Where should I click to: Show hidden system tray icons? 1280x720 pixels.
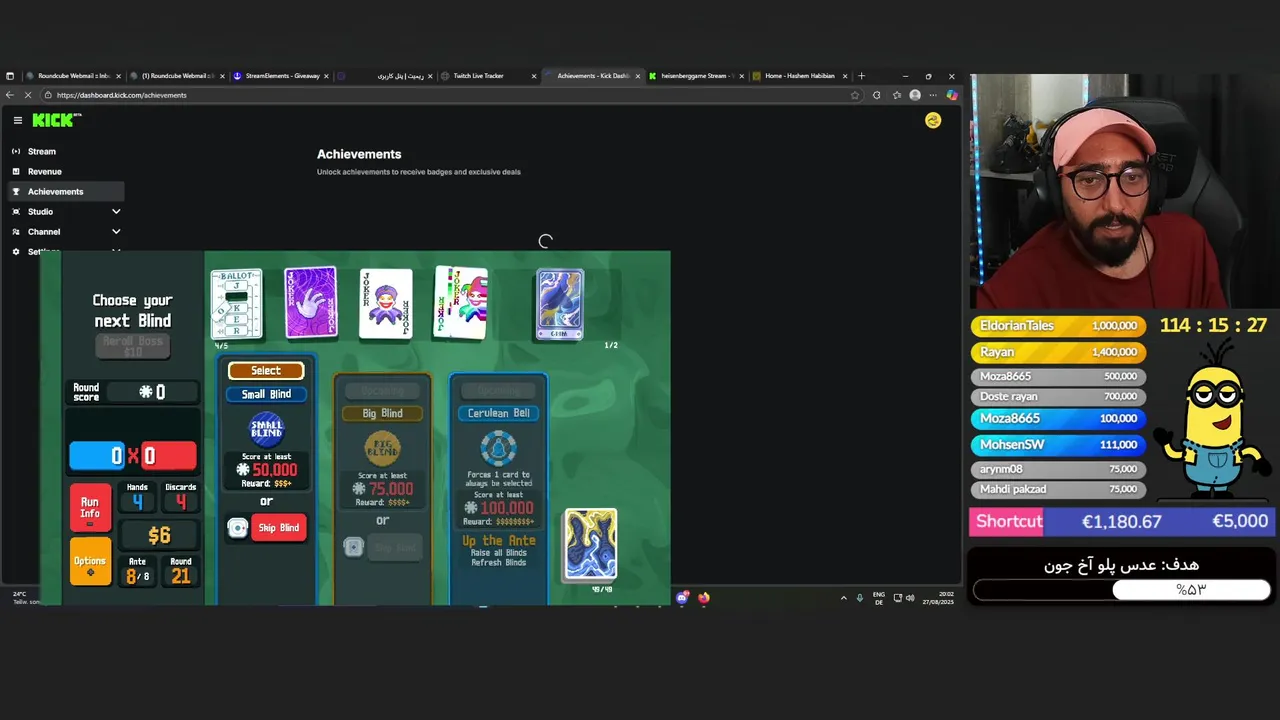point(843,598)
